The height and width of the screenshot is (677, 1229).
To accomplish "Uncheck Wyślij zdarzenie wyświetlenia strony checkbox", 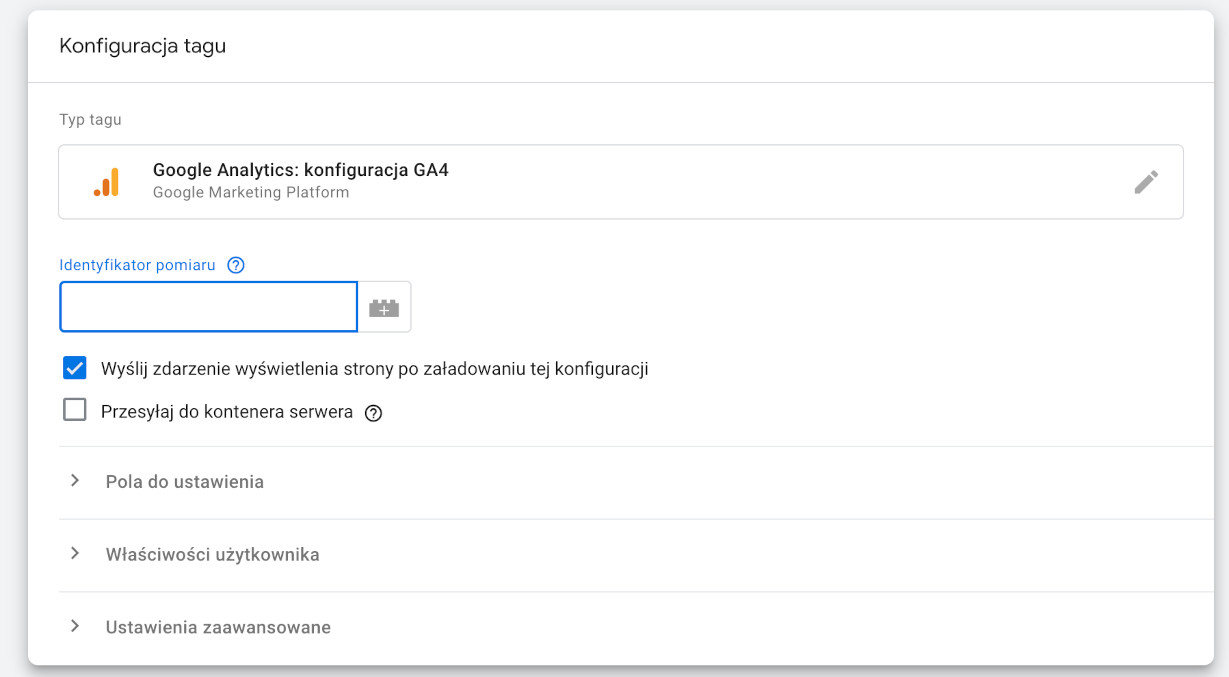I will 75,368.
